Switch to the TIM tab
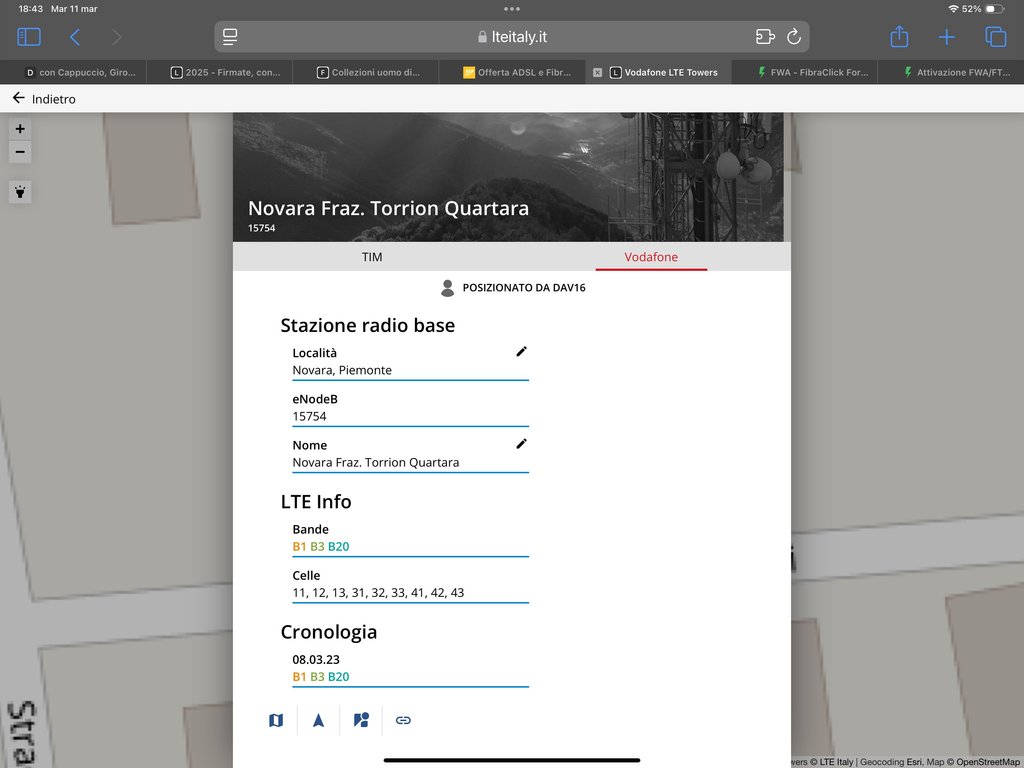Screen dimensions: 1024x768 (x=372, y=257)
